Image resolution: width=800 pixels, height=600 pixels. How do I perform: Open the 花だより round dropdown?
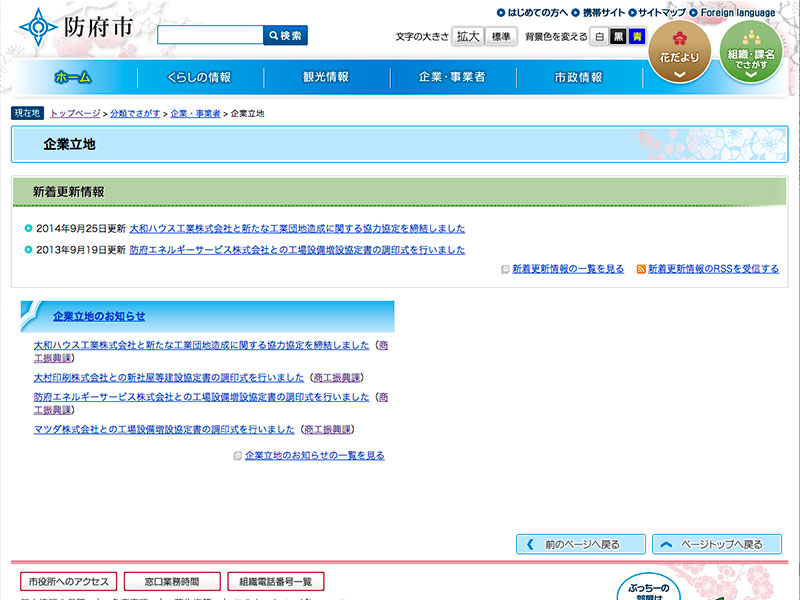(x=680, y=53)
